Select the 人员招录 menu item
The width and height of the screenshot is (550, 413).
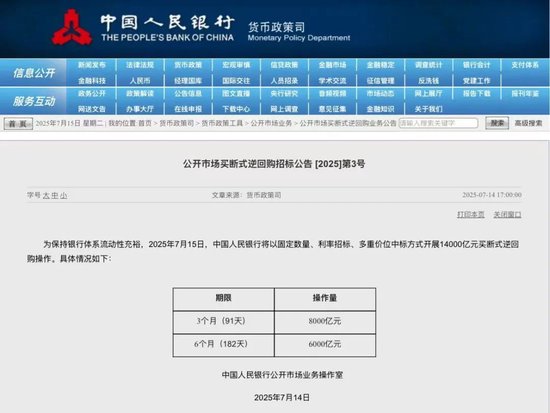(x=284, y=81)
